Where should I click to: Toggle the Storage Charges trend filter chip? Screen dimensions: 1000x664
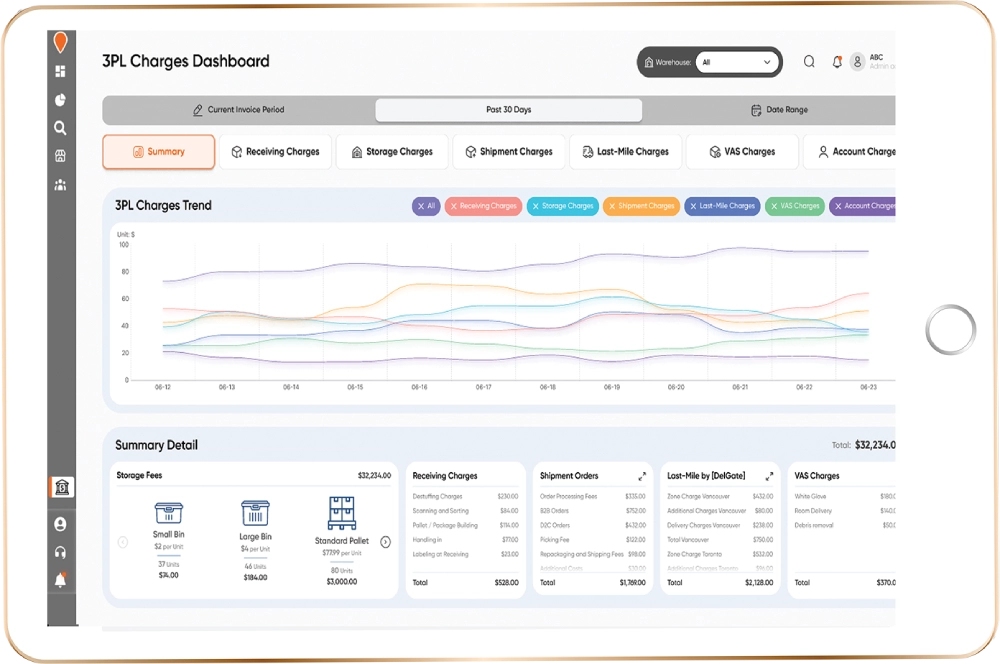coord(561,206)
